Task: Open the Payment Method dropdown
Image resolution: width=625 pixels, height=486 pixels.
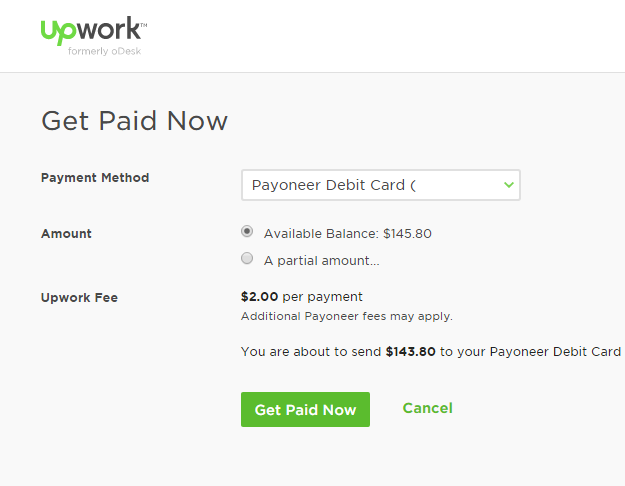Action: pos(381,185)
